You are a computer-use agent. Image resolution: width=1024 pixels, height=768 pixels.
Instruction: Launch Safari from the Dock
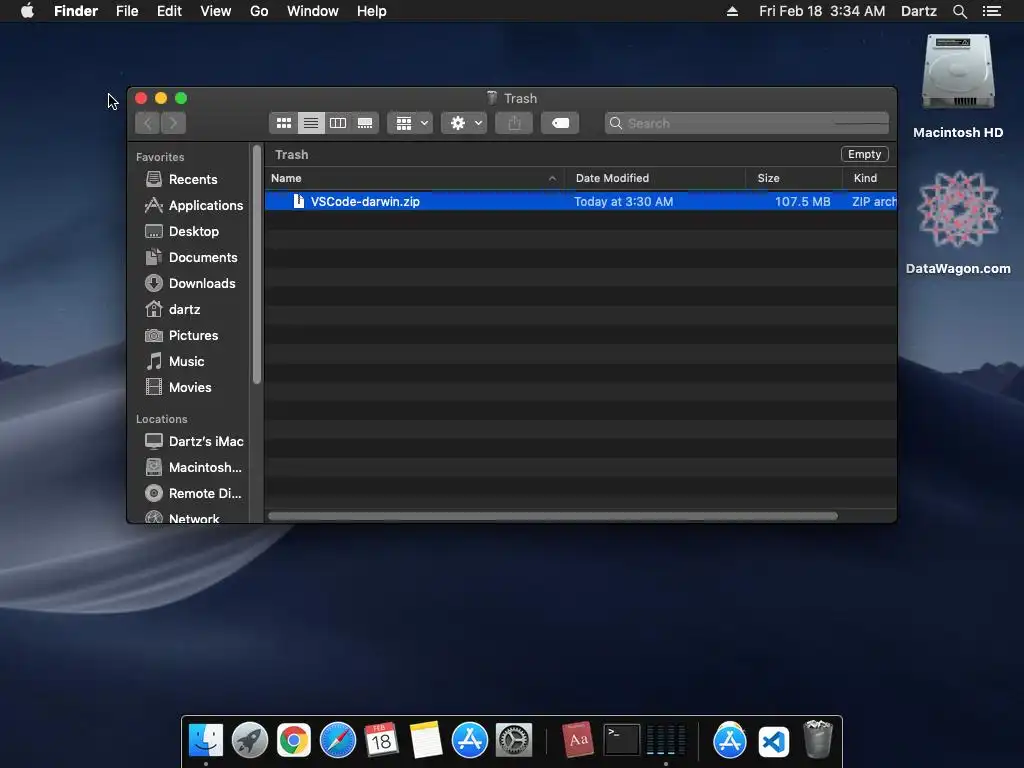tap(338, 741)
